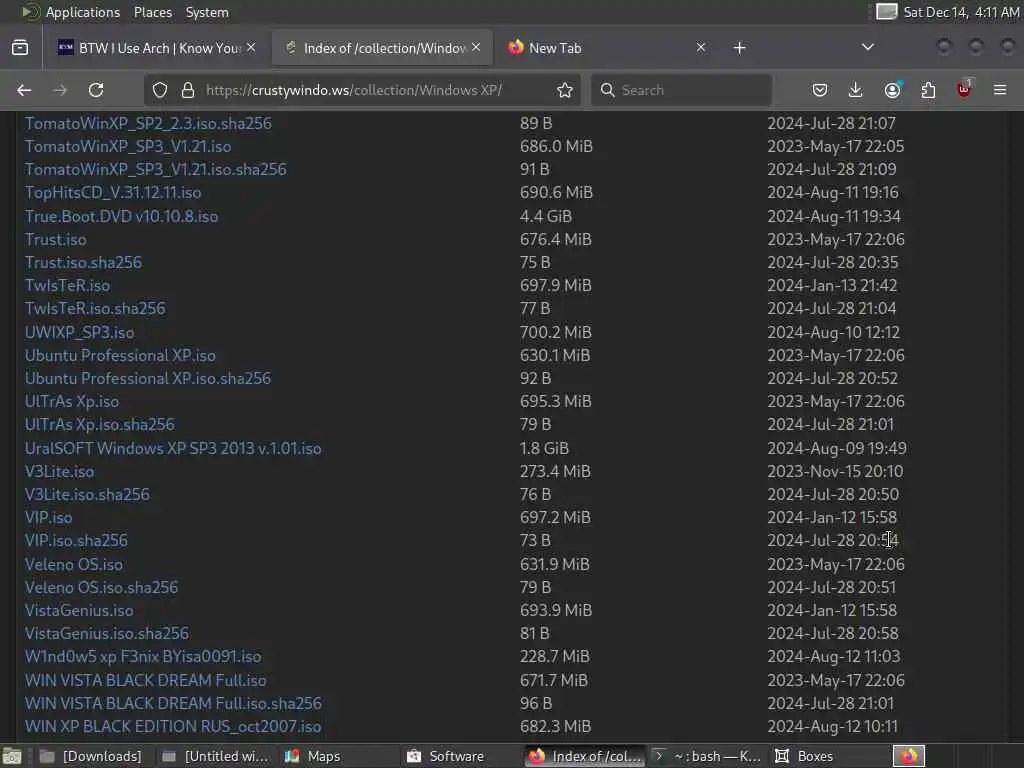Open VistaGenius.iso link
Screen dimensions: 1024x768
(79, 611)
